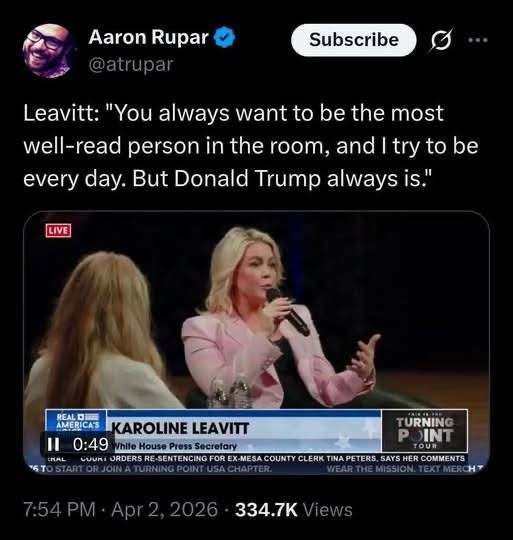This screenshot has width=513, height=540.
Task: Open Aaron Rupar's profile avatar
Action: [48, 51]
